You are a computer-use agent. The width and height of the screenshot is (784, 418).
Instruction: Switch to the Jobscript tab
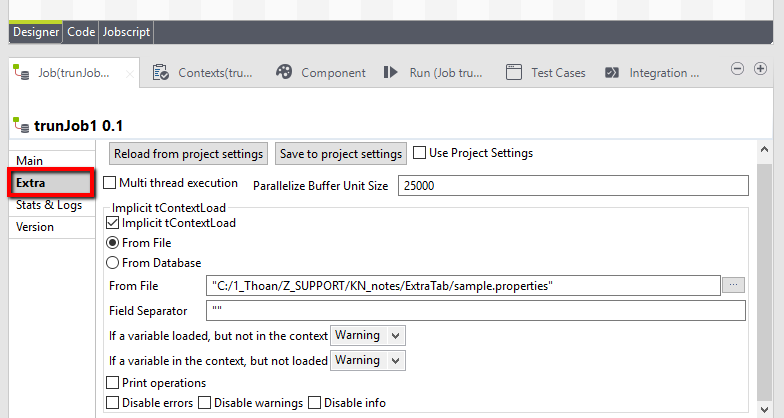tap(126, 32)
